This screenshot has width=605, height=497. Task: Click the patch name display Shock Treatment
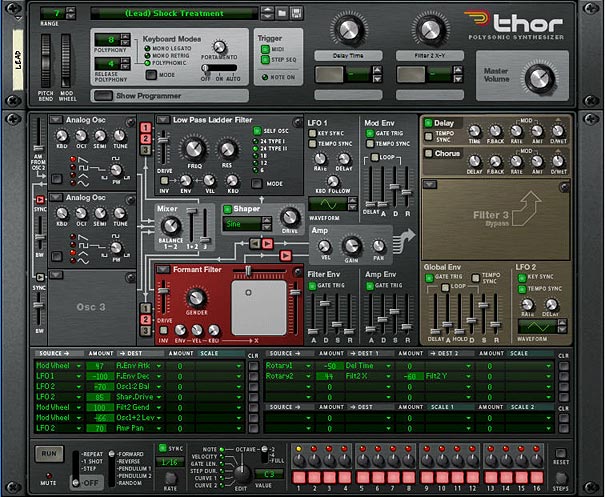point(174,14)
